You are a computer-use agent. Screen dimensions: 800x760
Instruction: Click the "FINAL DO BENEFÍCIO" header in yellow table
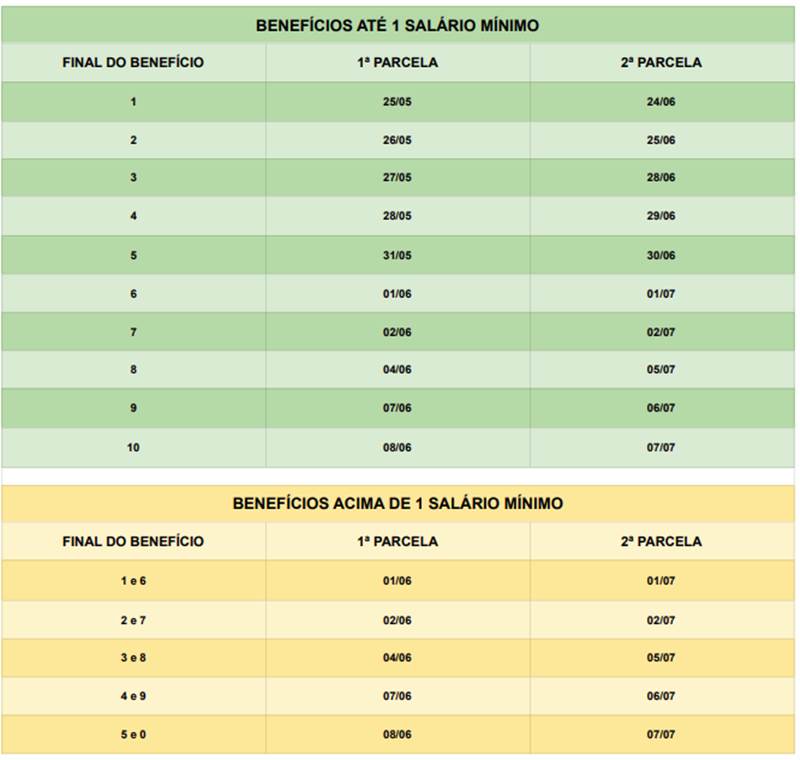point(133,541)
